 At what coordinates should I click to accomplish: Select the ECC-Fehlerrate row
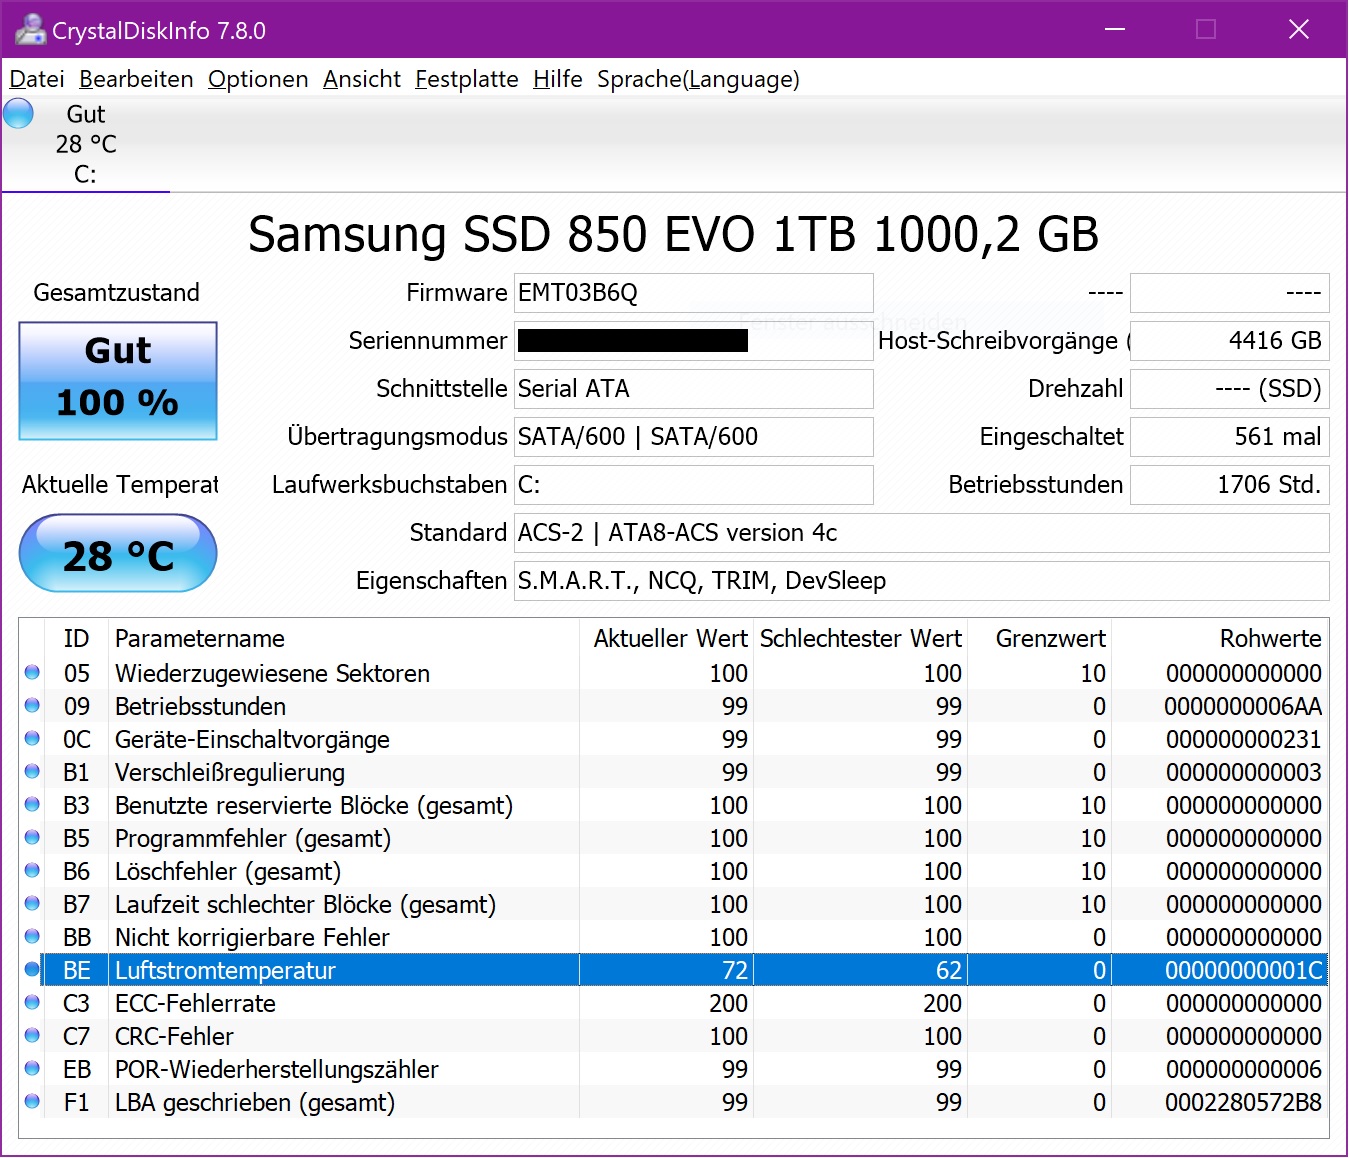click(674, 1003)
